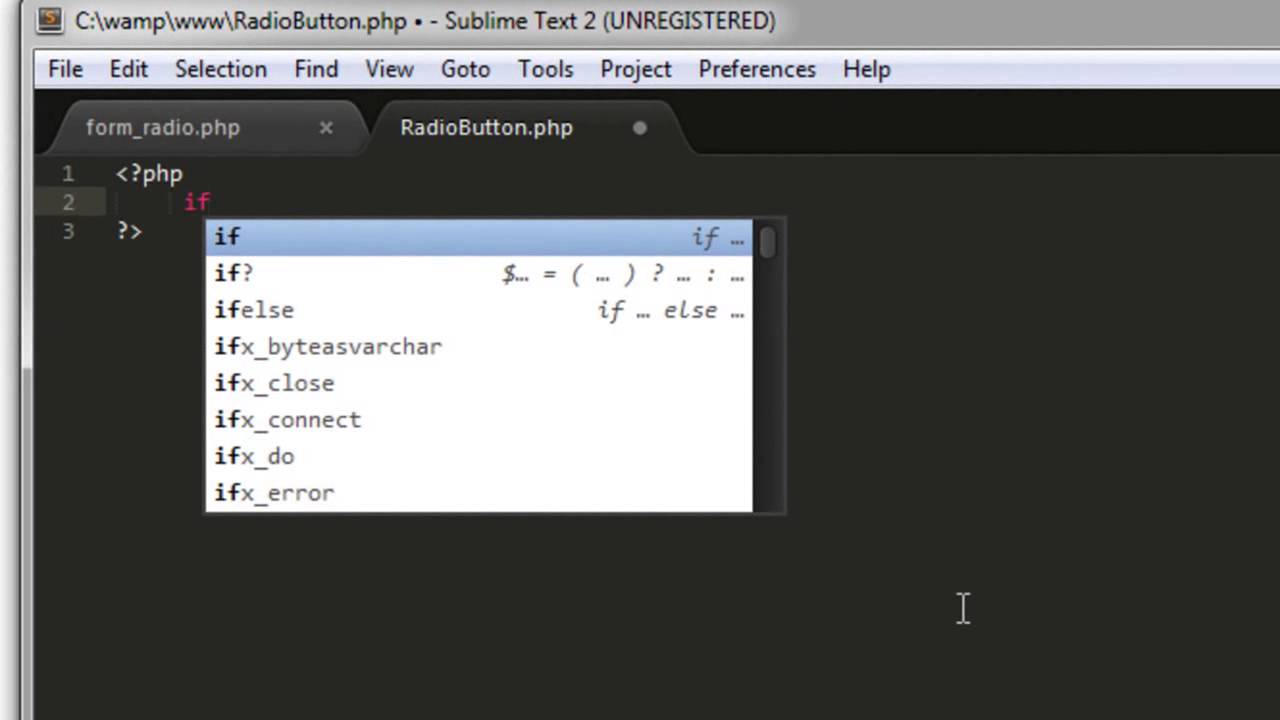Close the form_radio.php tab
The height and width of the screenshot is (720, 1280).
click(326, 128)
